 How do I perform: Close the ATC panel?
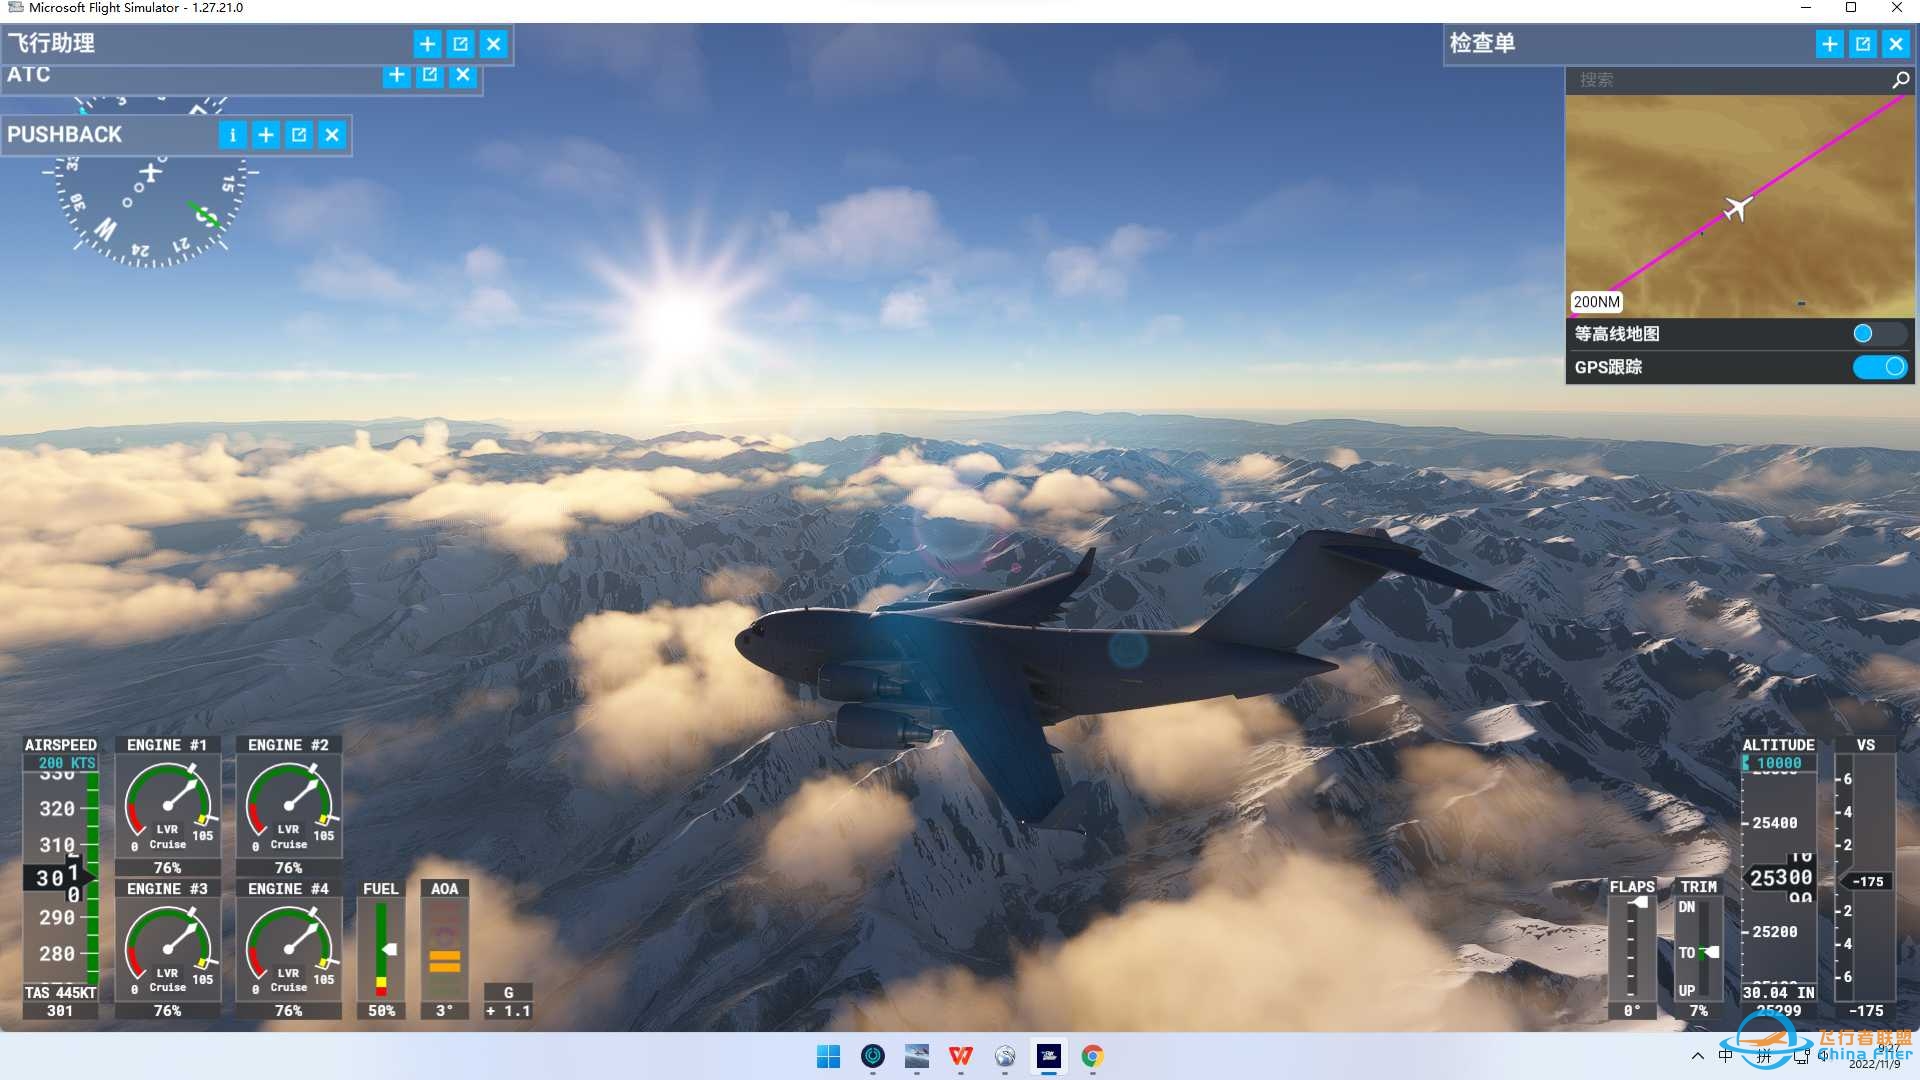(x=463, y=75)
